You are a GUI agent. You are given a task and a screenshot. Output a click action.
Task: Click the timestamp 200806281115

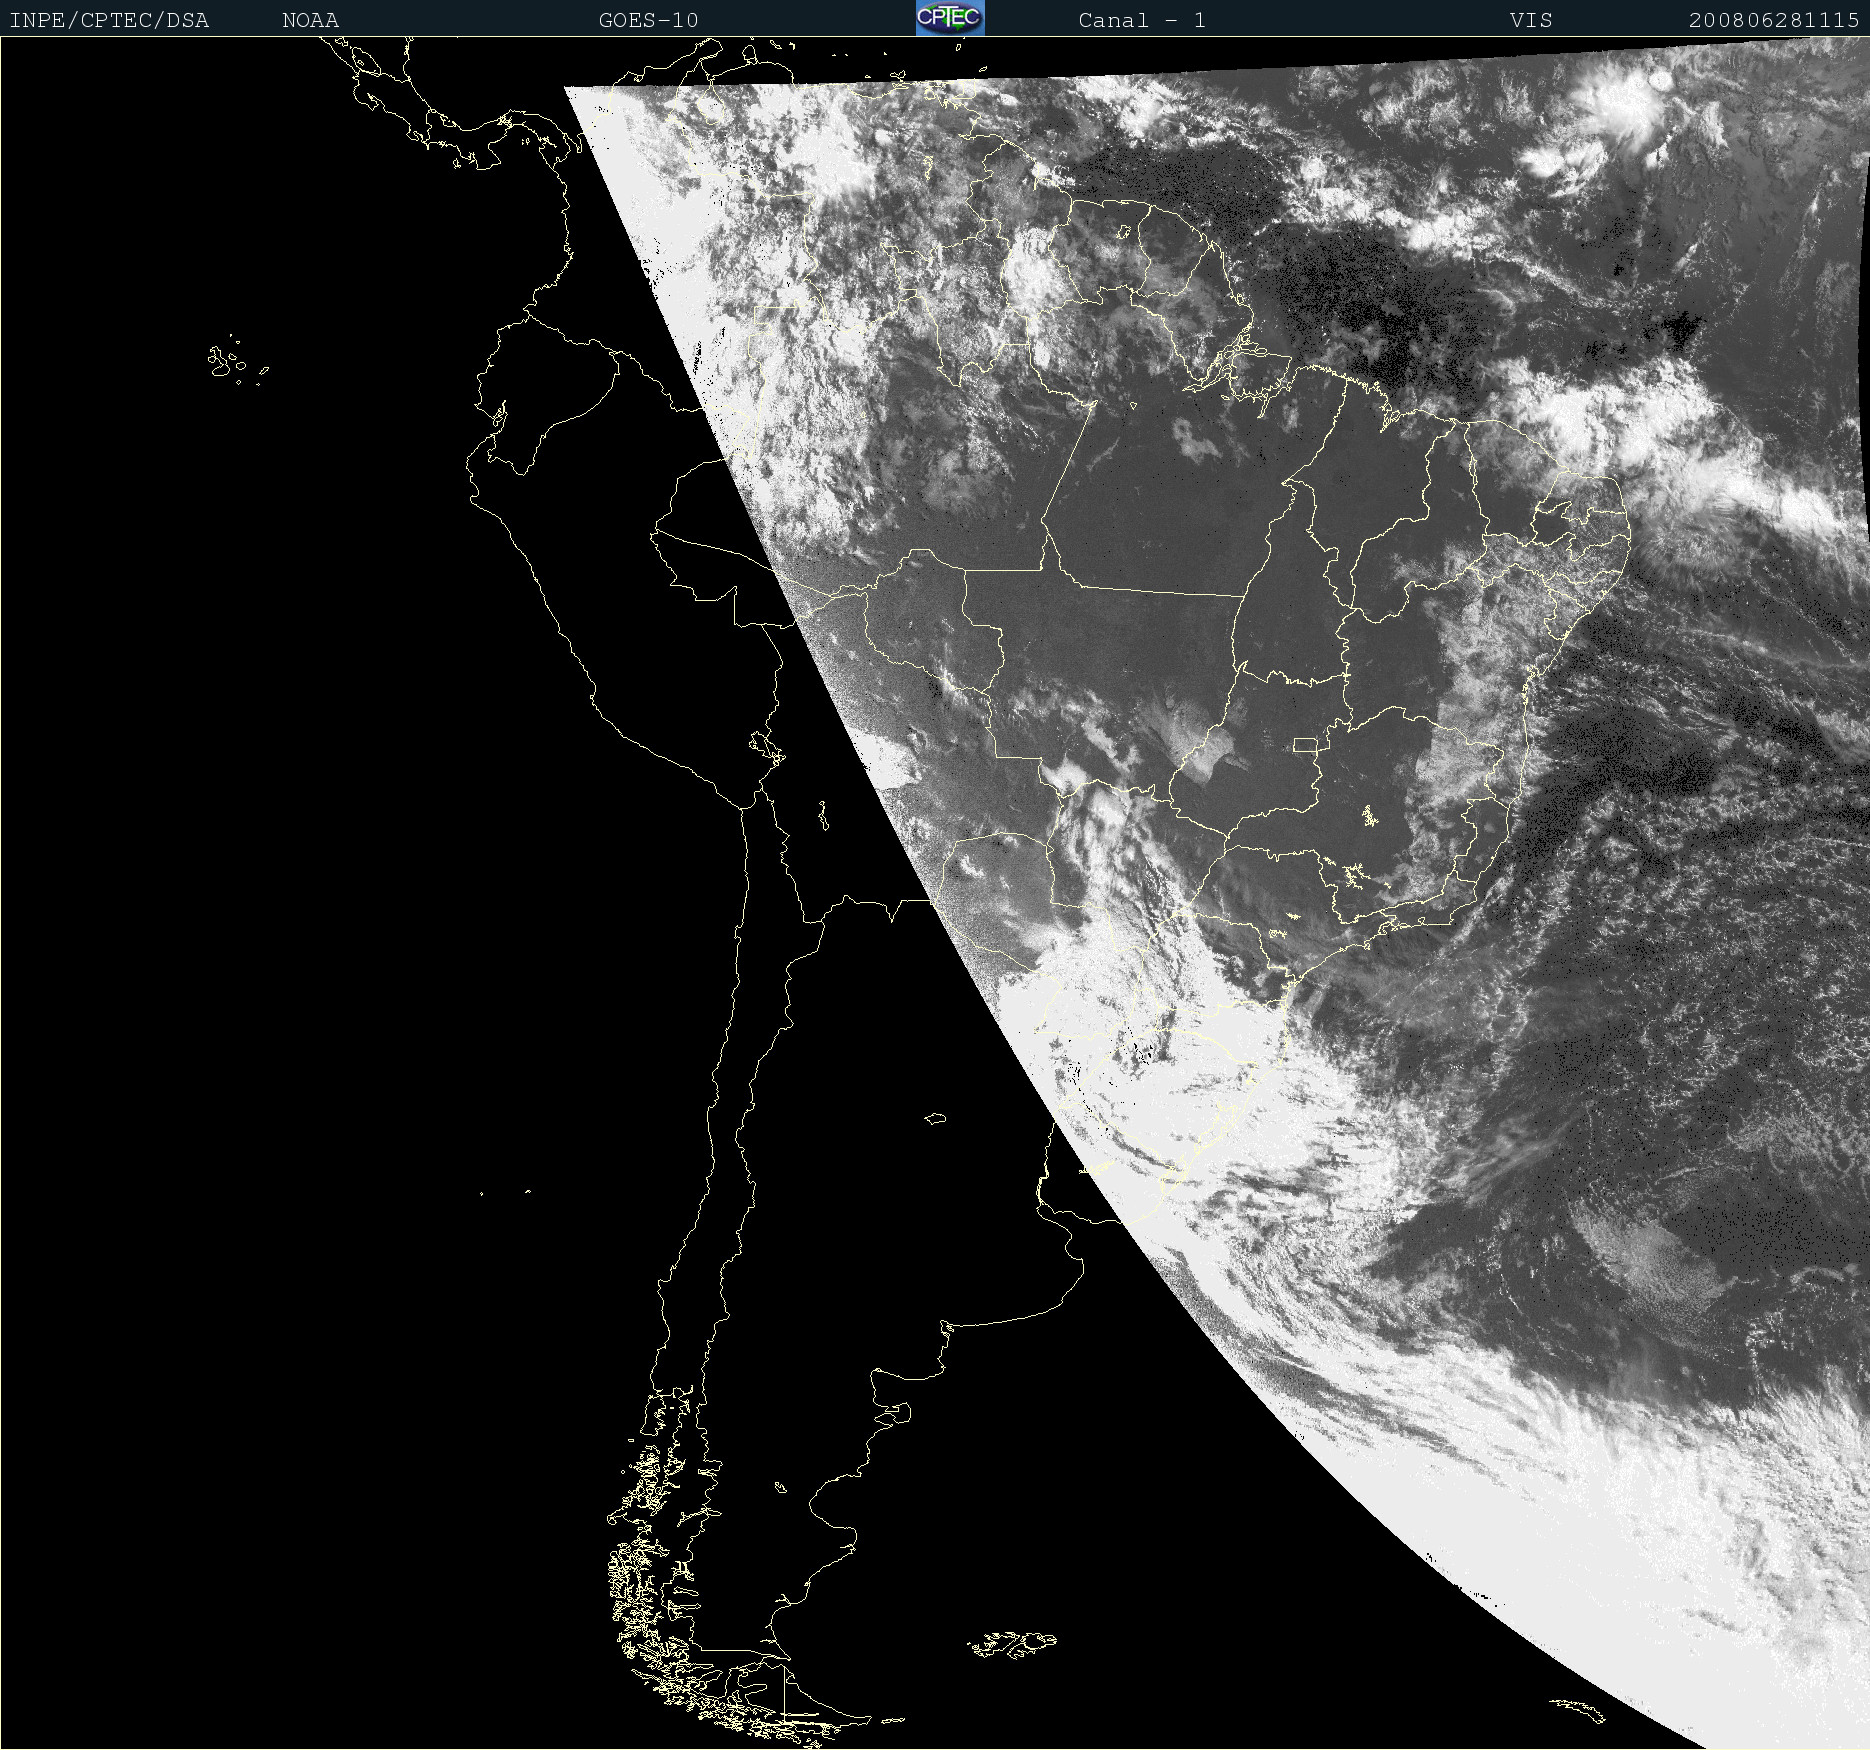[x=1774, y=20]
